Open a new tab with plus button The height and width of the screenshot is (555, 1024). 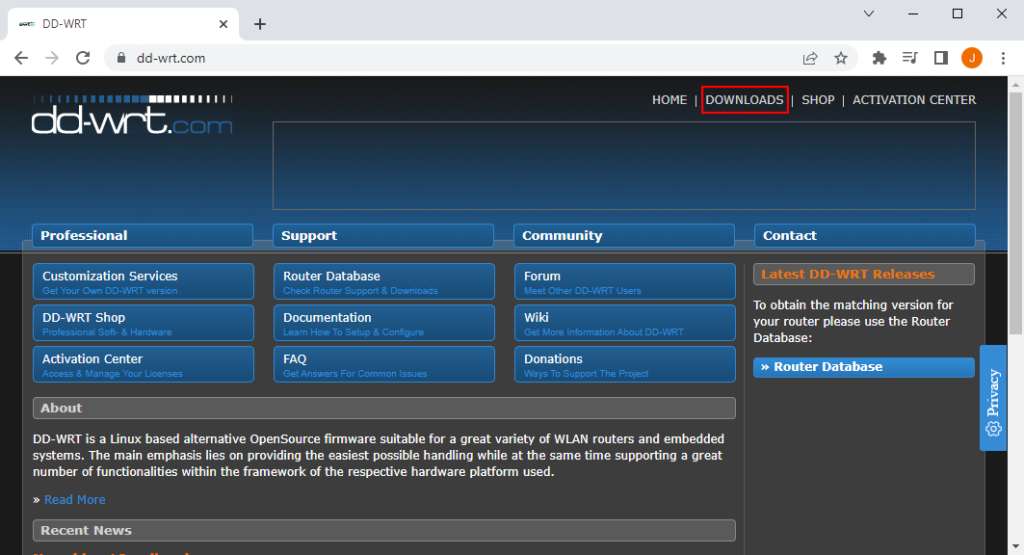pos(260,24)
